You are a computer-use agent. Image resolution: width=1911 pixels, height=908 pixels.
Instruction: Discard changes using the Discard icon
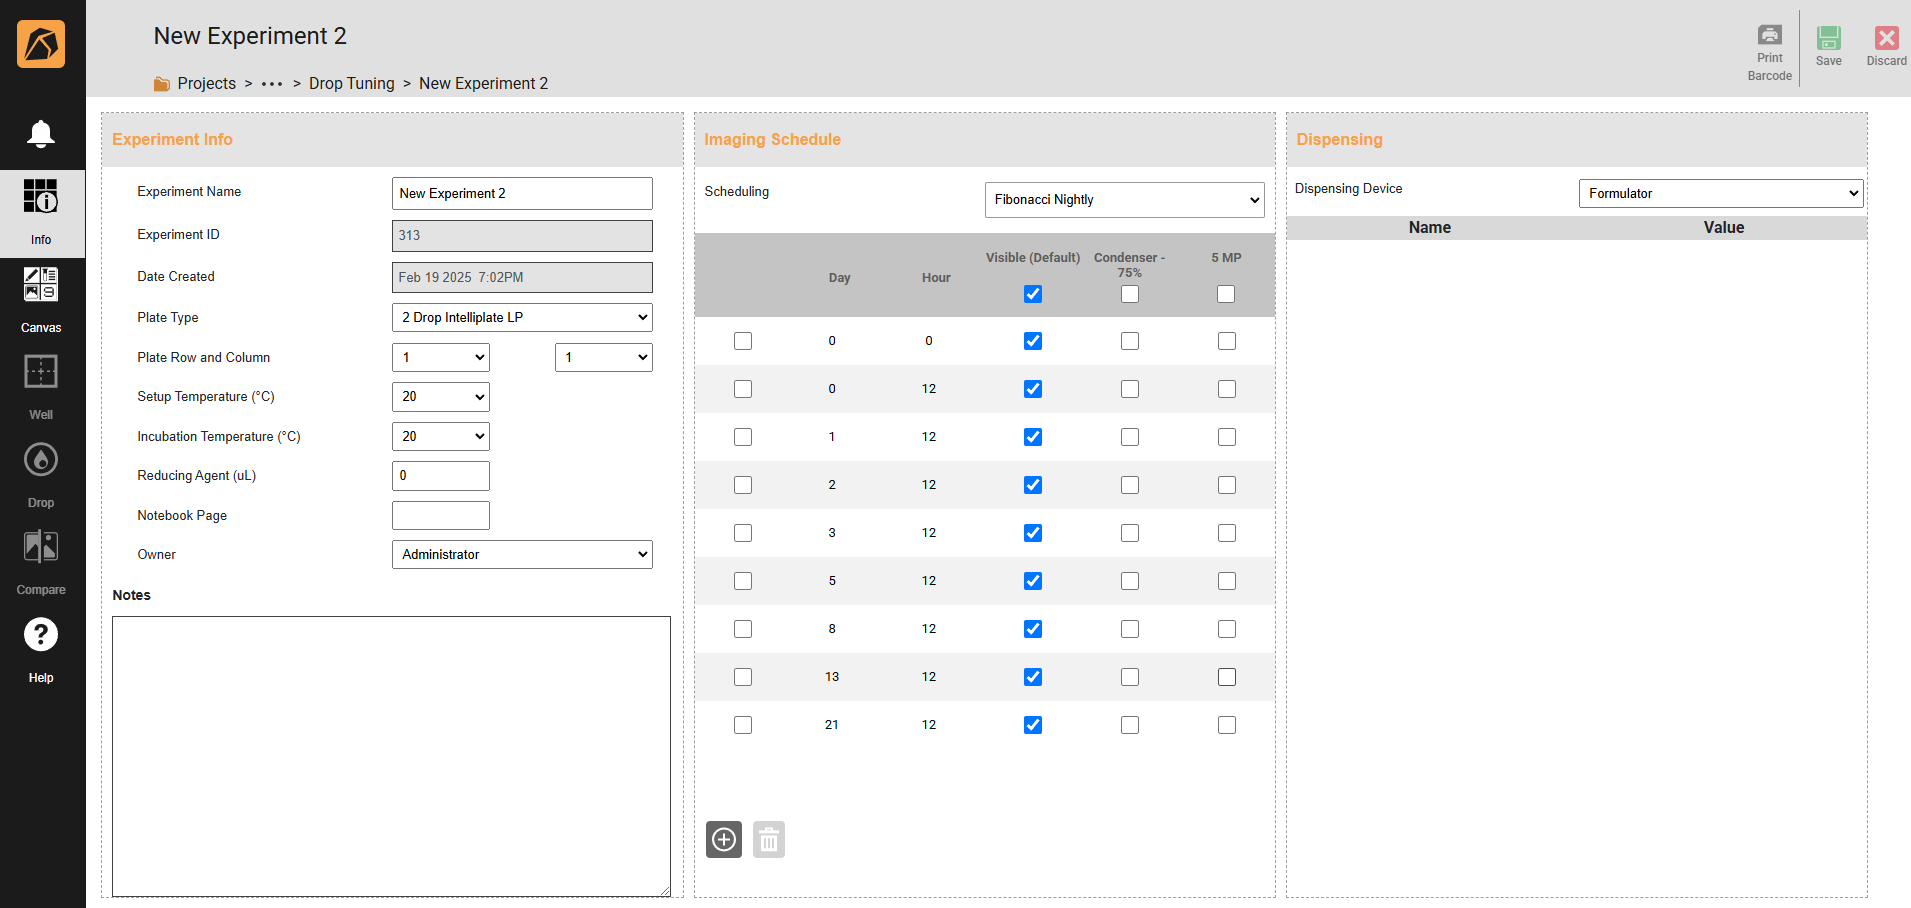[1886, 39]
